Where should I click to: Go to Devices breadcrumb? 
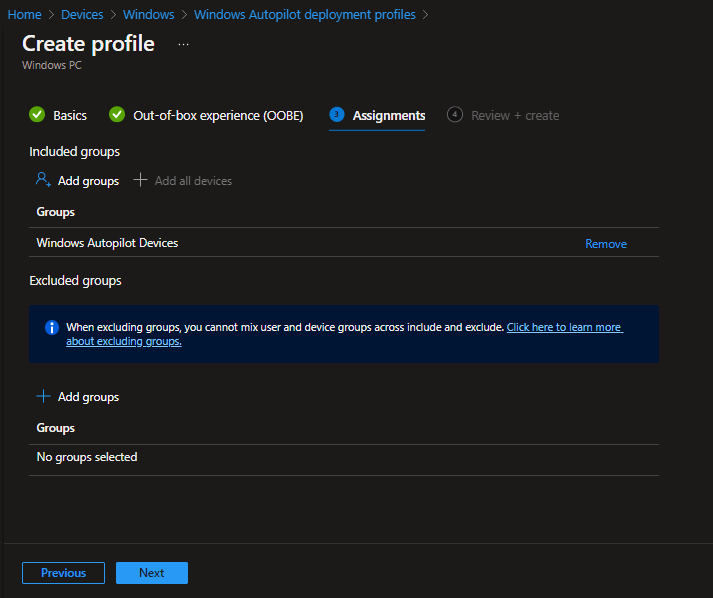(82, 15)
